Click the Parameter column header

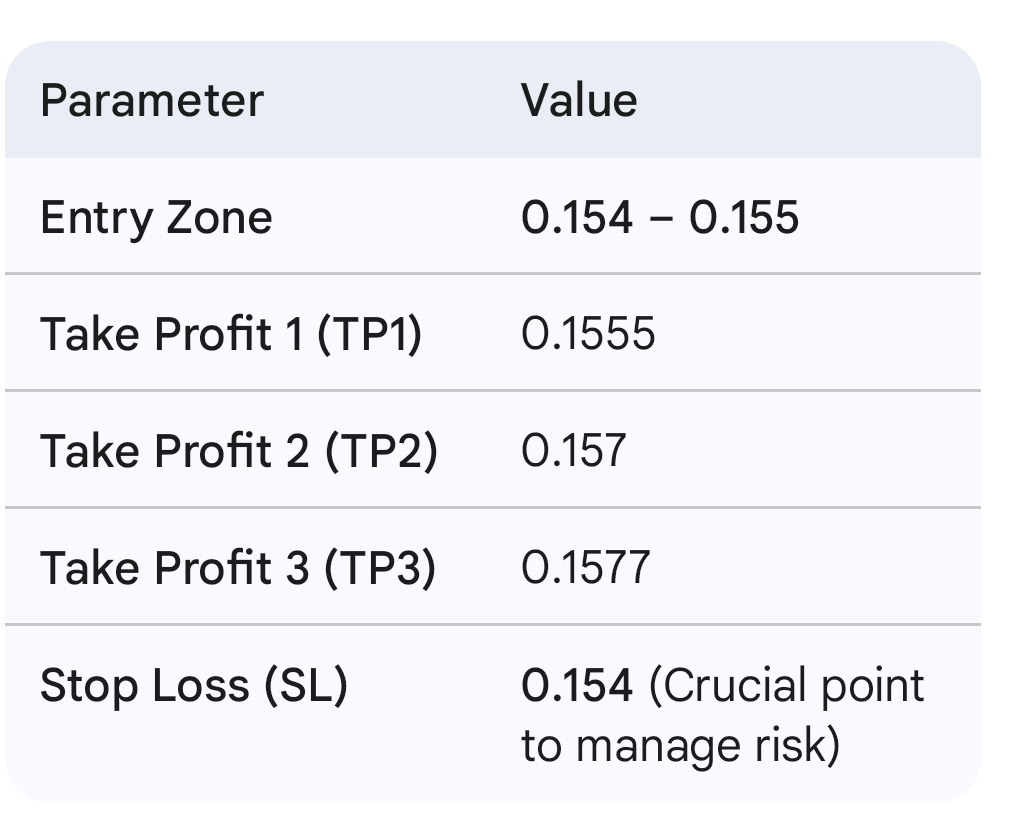(x=151, y=101)
